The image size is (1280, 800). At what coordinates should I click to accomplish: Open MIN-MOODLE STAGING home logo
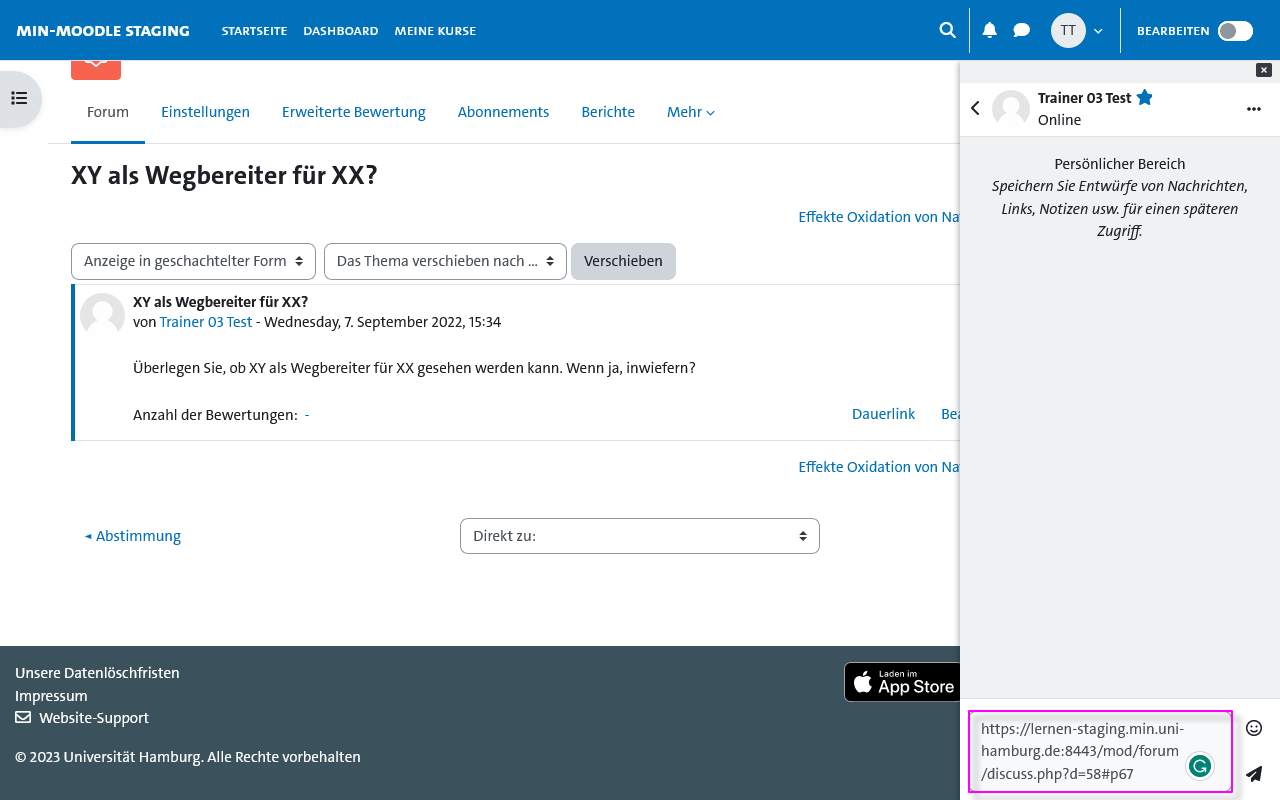point(103,31)
